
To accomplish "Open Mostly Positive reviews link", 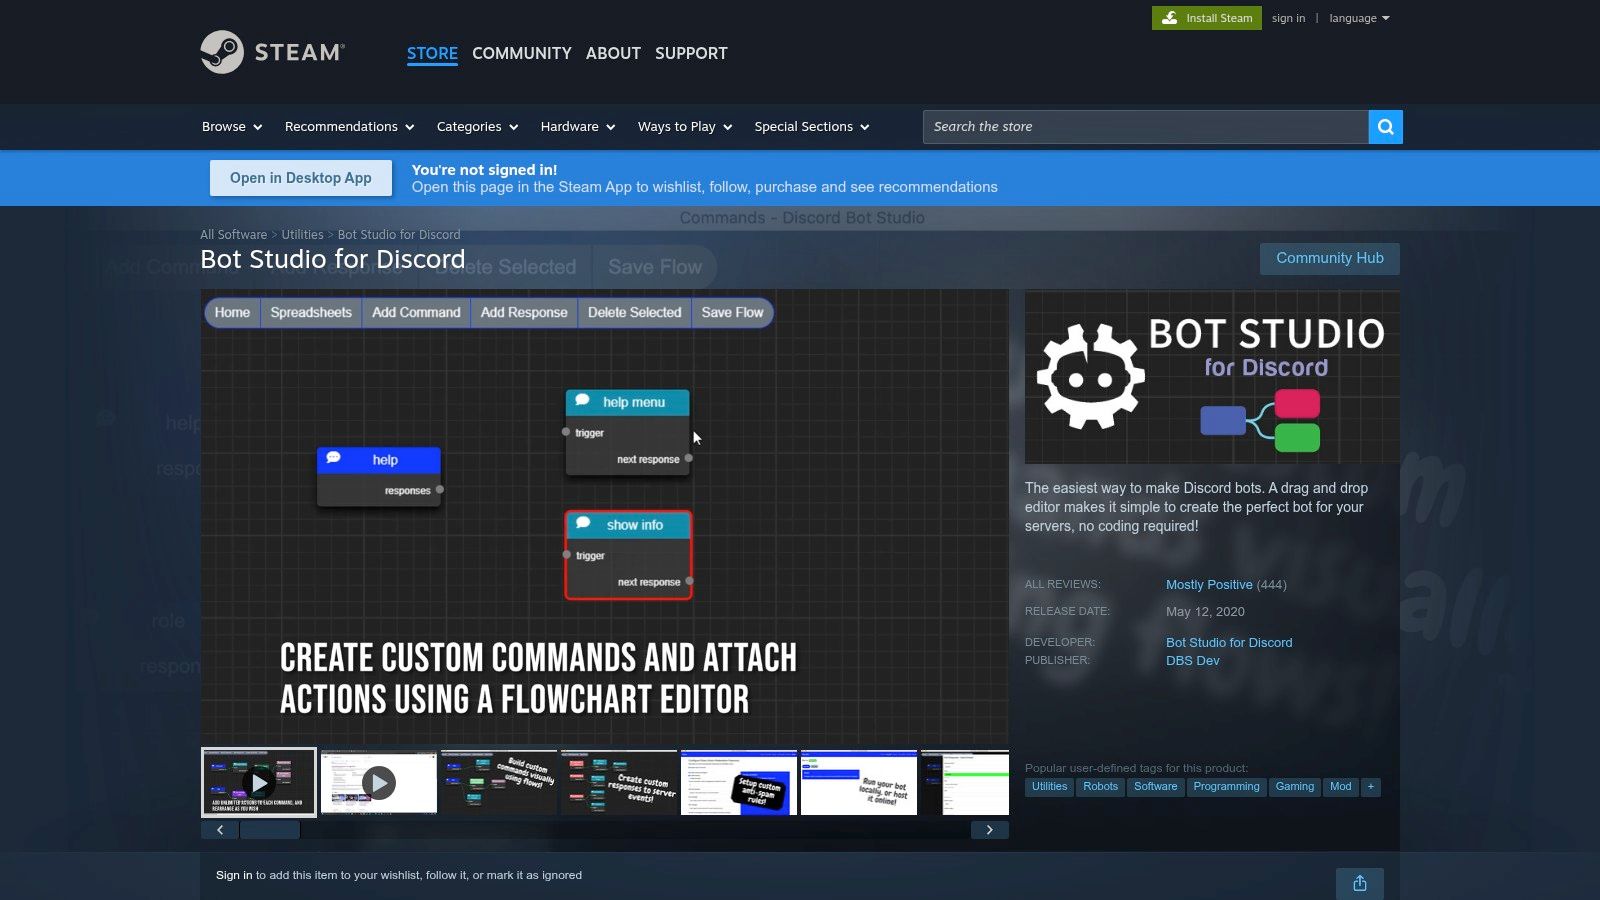I will click(1209, 585).
